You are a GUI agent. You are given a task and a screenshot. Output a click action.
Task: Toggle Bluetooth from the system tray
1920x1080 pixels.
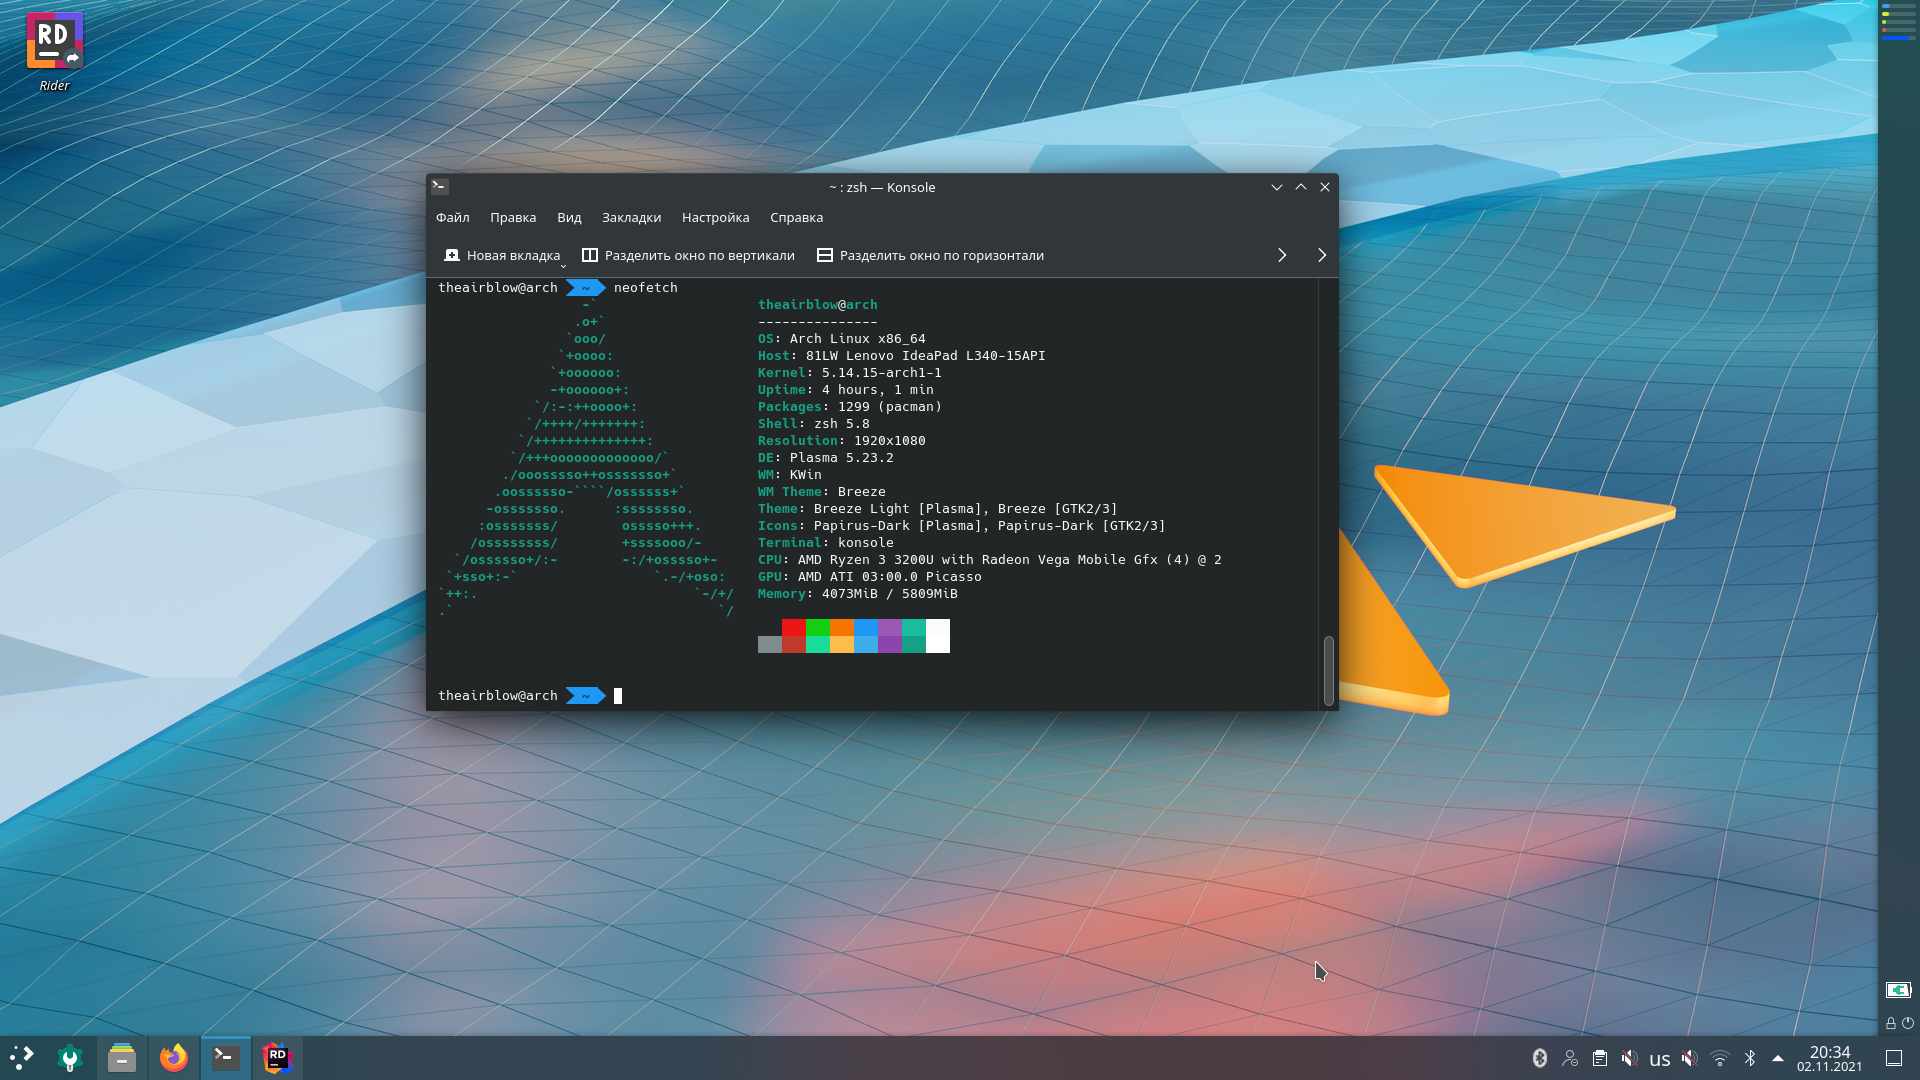(x=1749, y=1058)
